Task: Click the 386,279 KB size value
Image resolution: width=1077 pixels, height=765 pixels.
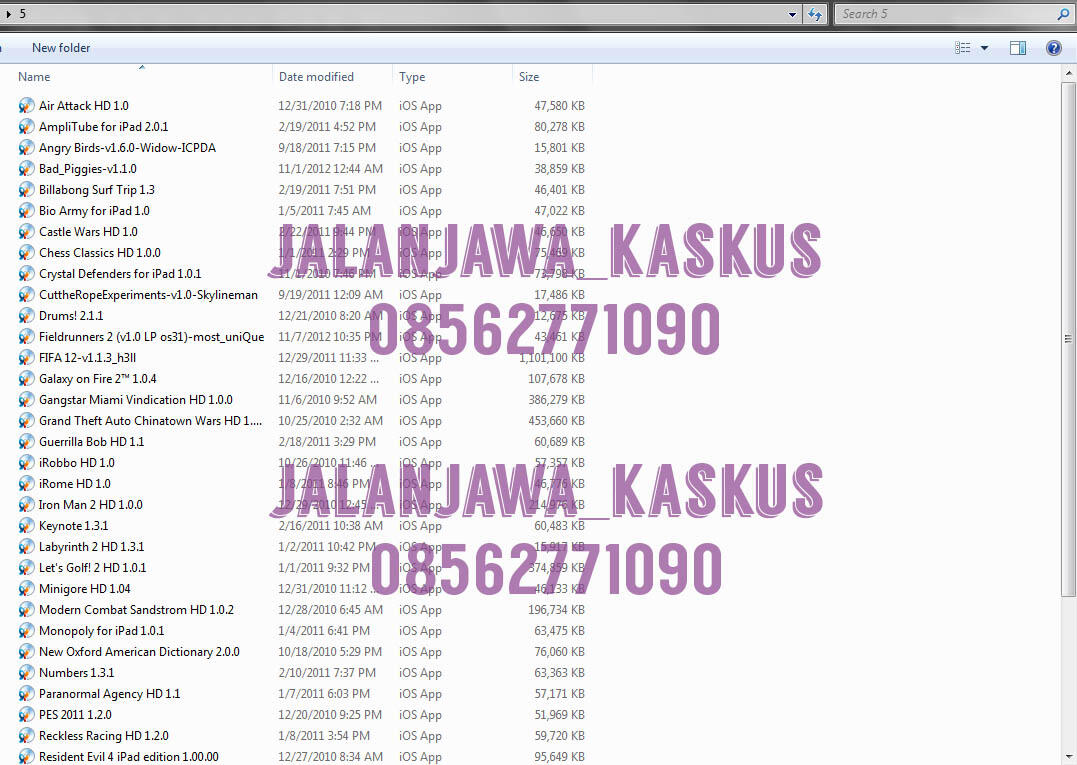Action: [556, 400]
